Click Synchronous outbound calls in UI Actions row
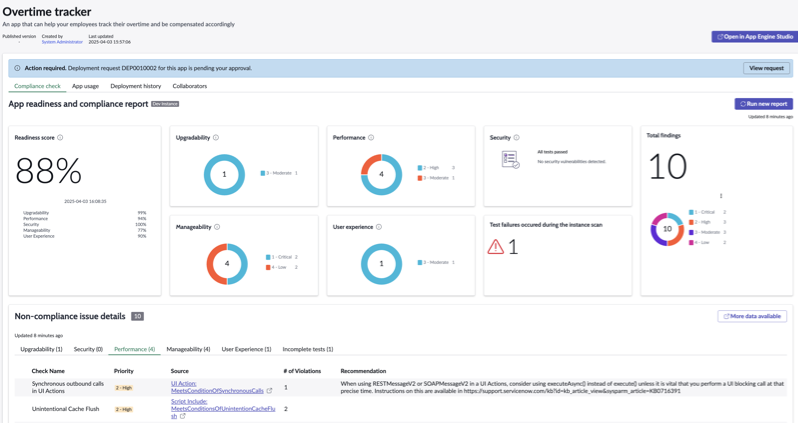This screenshot has height=423, width=798. pos(401,387)
